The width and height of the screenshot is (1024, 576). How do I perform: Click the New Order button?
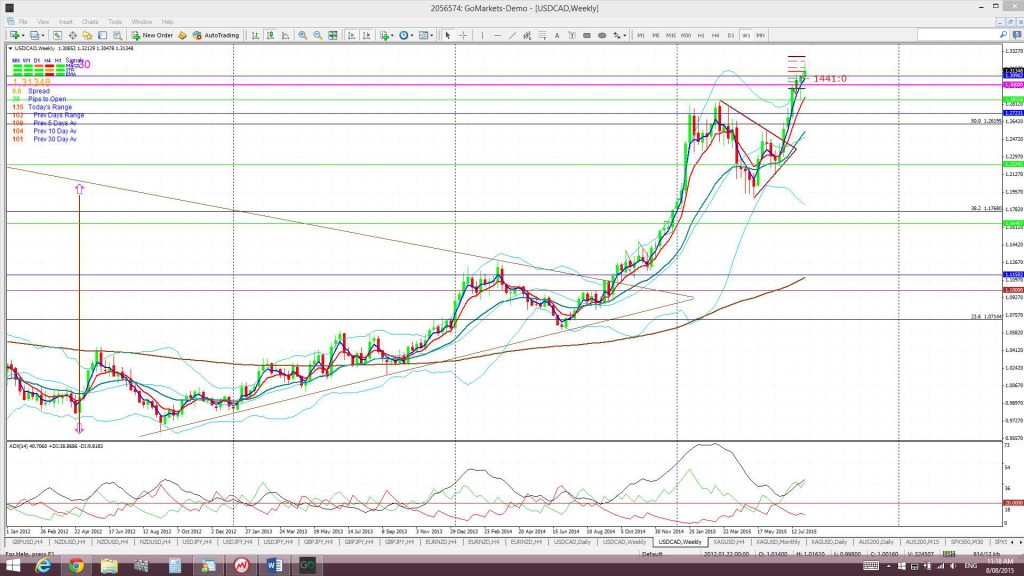tap(152, 35)
